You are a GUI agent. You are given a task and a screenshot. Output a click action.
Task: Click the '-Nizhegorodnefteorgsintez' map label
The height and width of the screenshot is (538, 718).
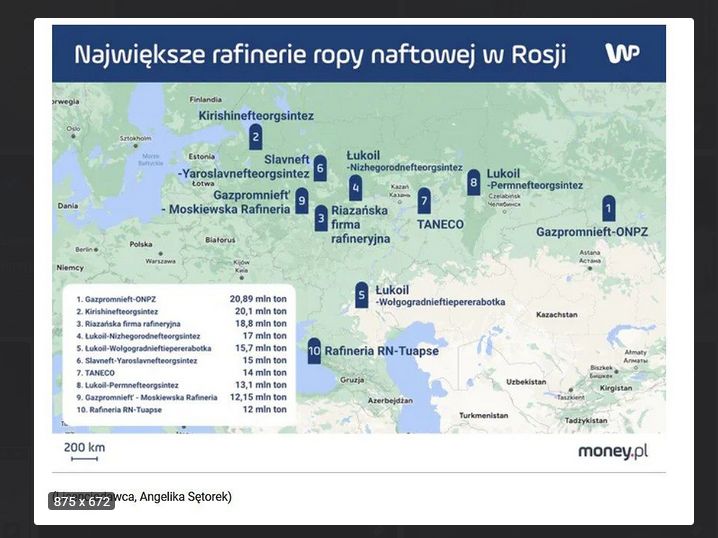point(405,168)
